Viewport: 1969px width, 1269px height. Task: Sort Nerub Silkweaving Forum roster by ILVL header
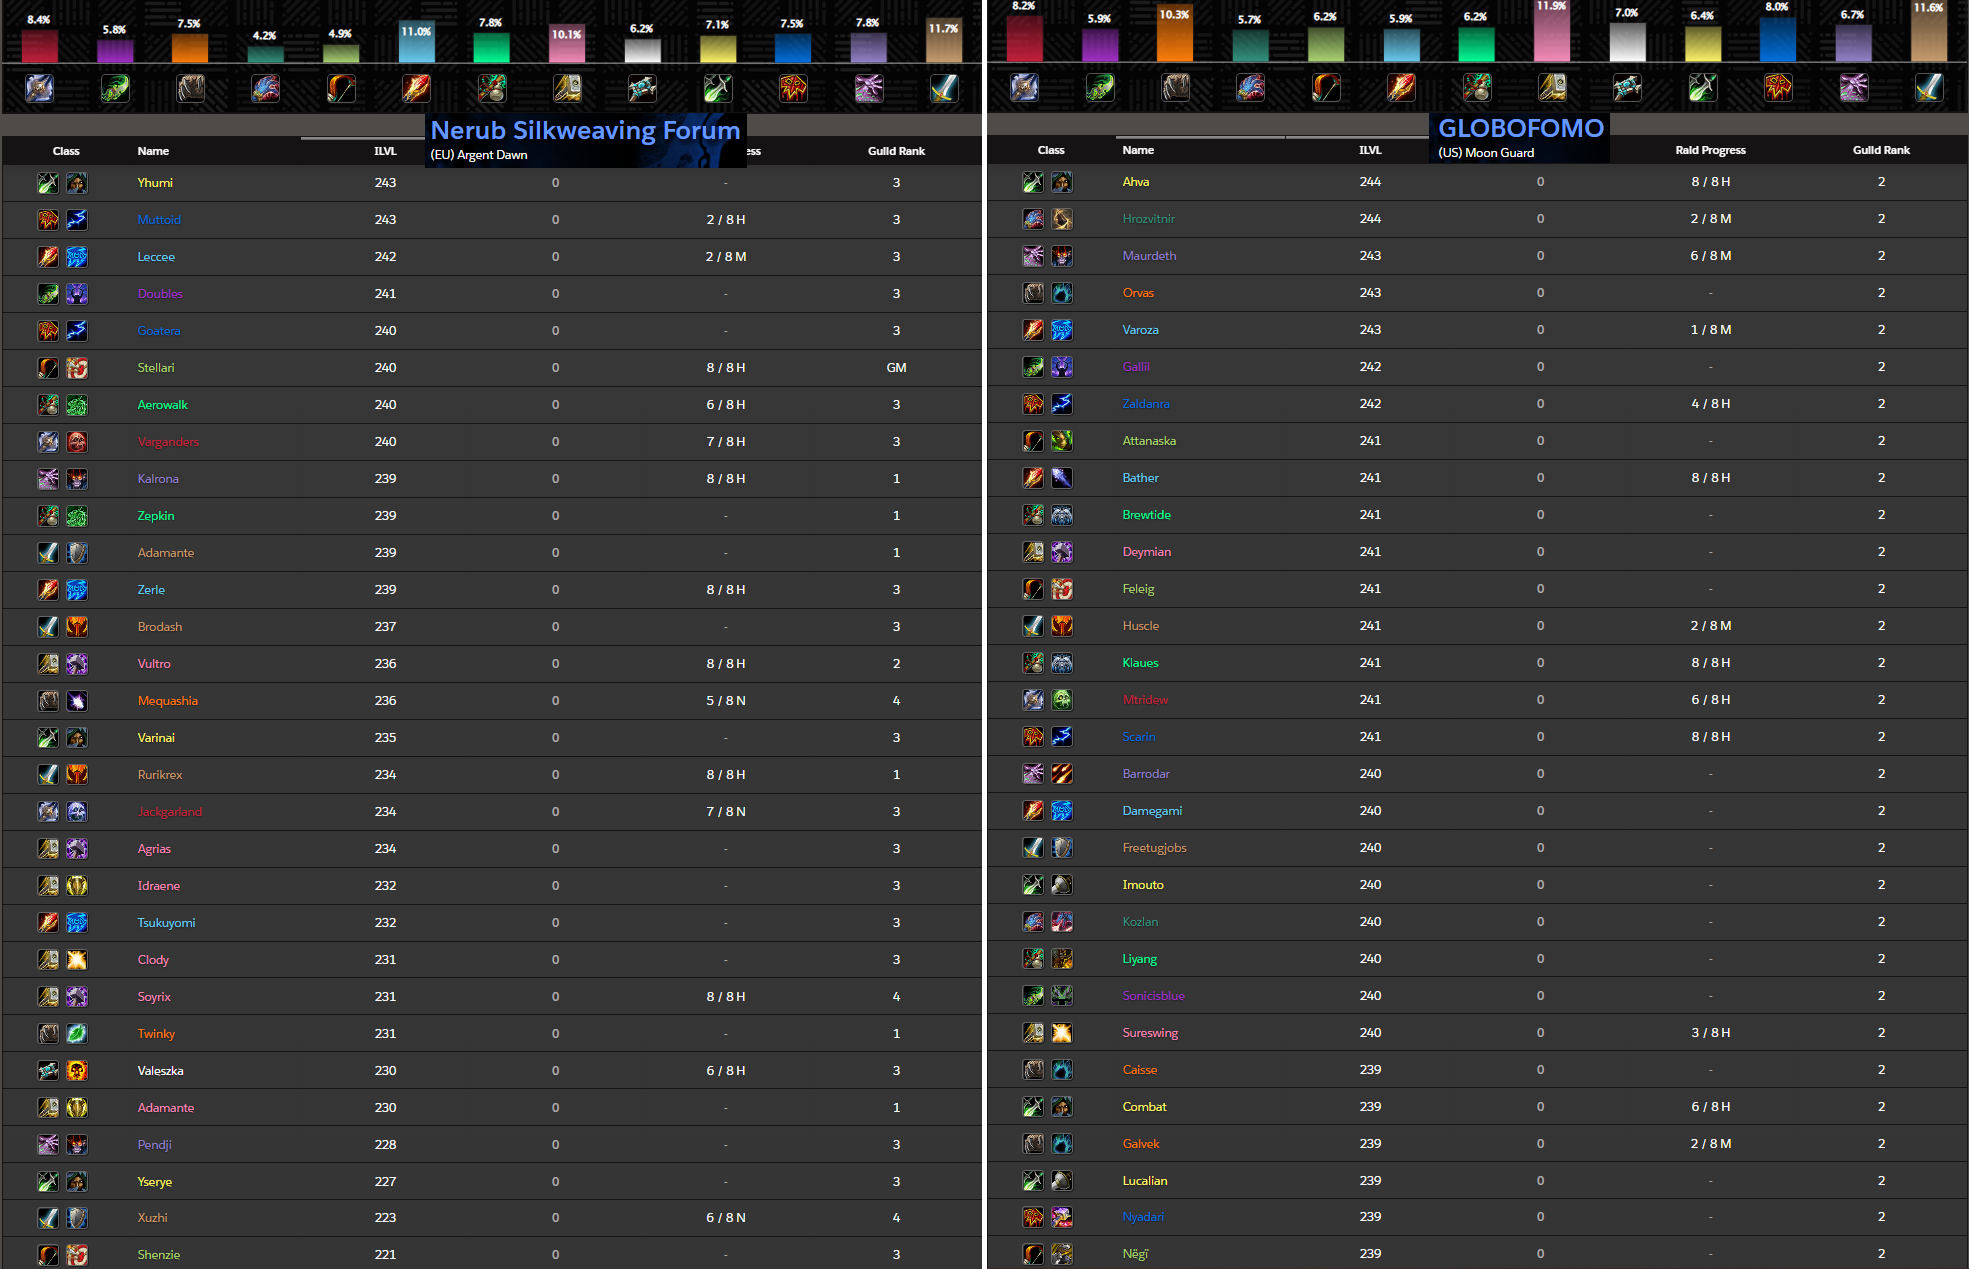tap(385, 151)
